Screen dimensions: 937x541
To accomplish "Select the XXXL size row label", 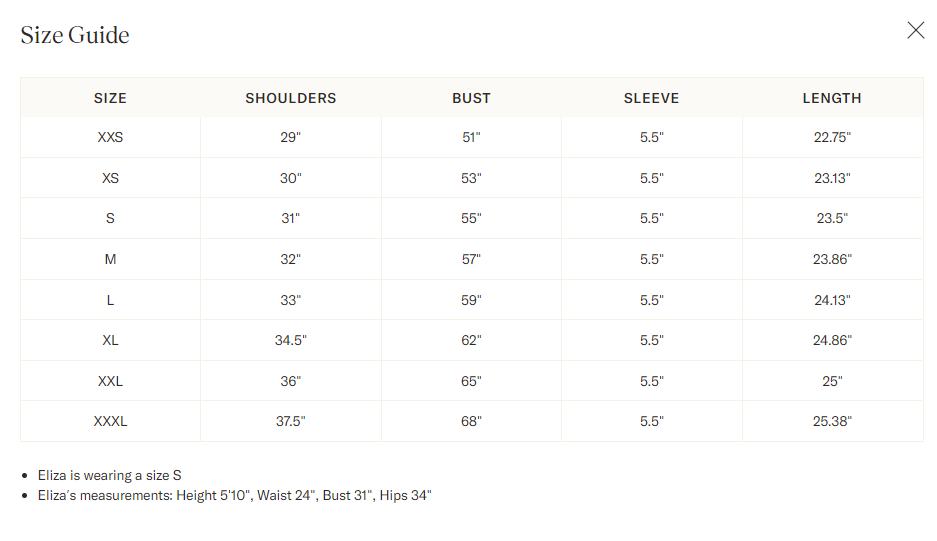I will [x=111, y=421].
